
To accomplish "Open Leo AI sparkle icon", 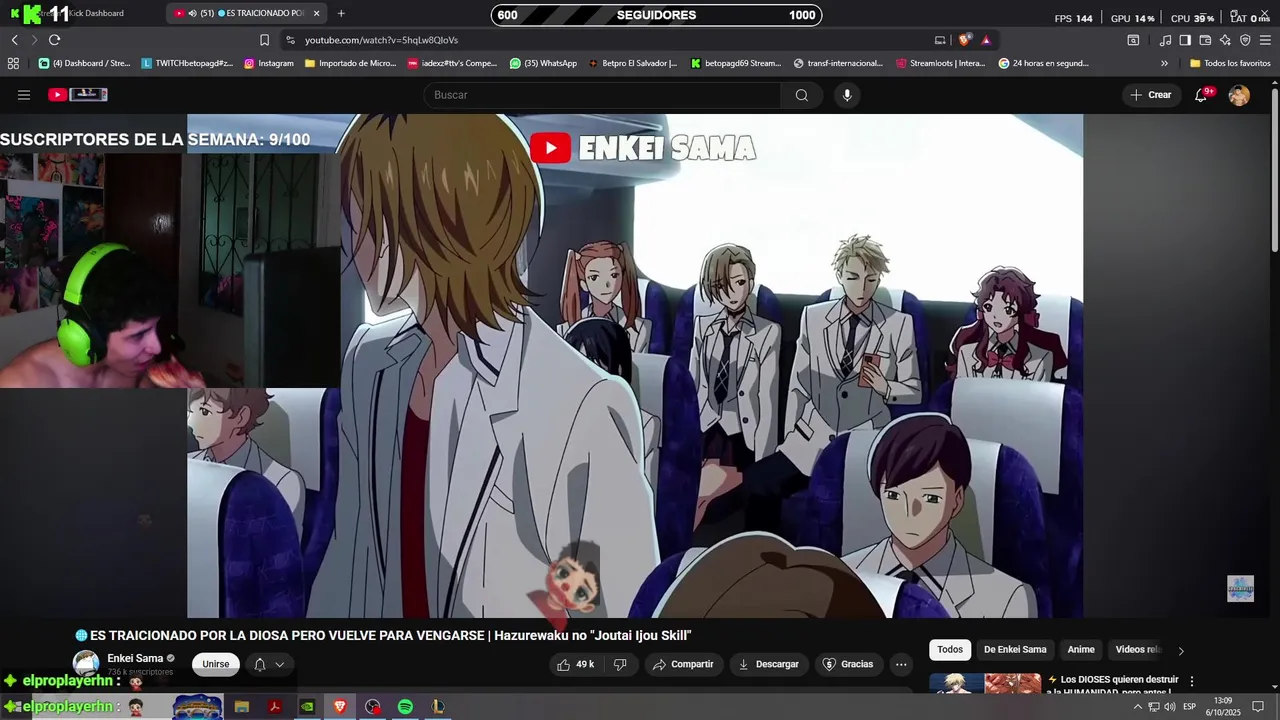I will click(1225, 40).
